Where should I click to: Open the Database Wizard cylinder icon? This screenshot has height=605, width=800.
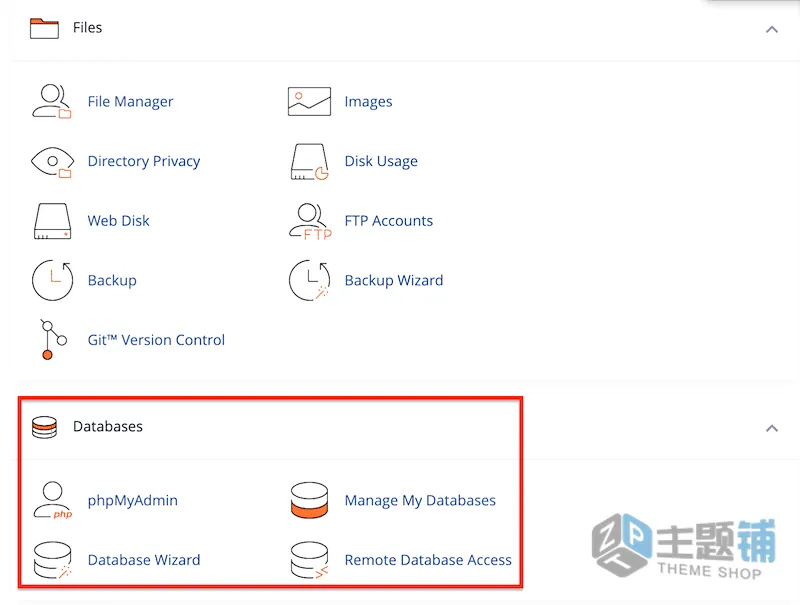(53, 560)
